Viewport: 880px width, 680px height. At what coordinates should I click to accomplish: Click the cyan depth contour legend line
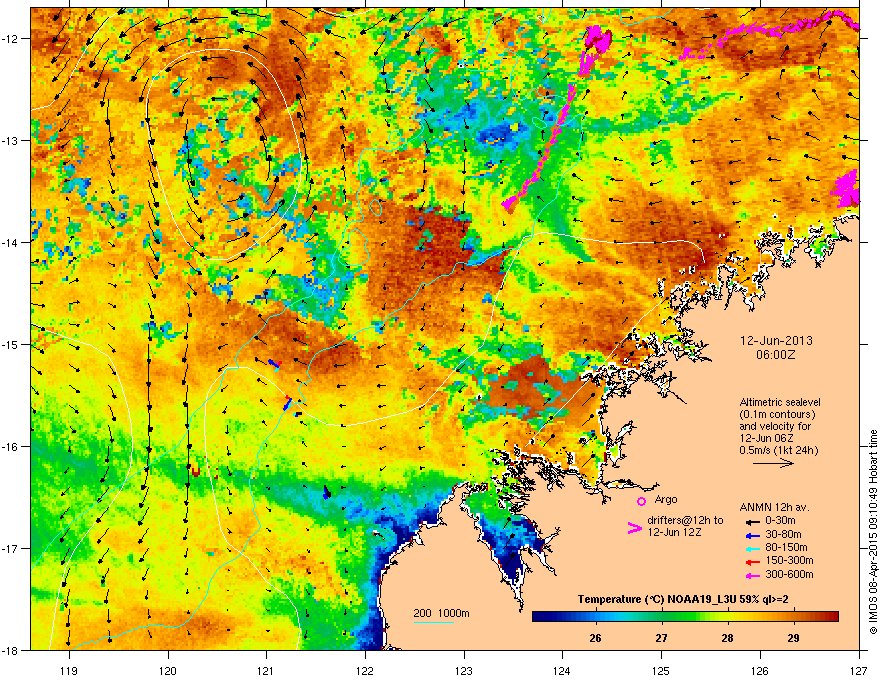click(434, 622)
